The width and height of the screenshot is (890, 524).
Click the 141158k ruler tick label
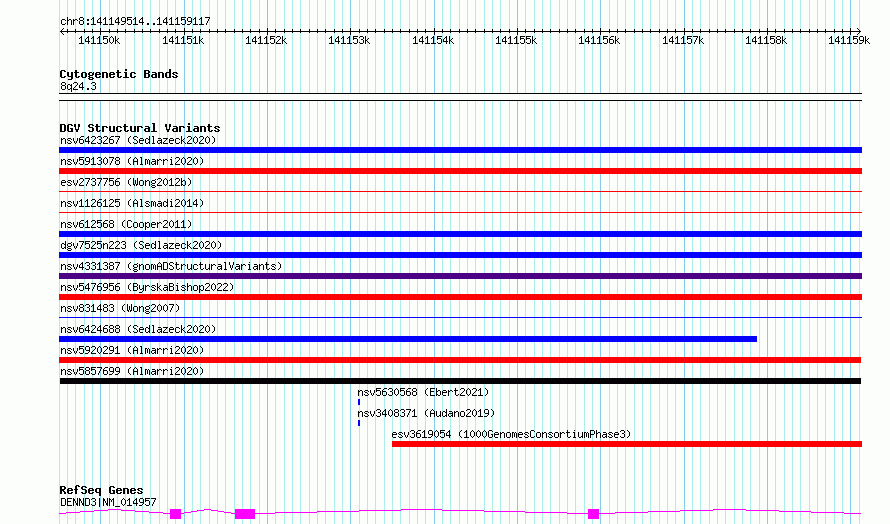766,40
